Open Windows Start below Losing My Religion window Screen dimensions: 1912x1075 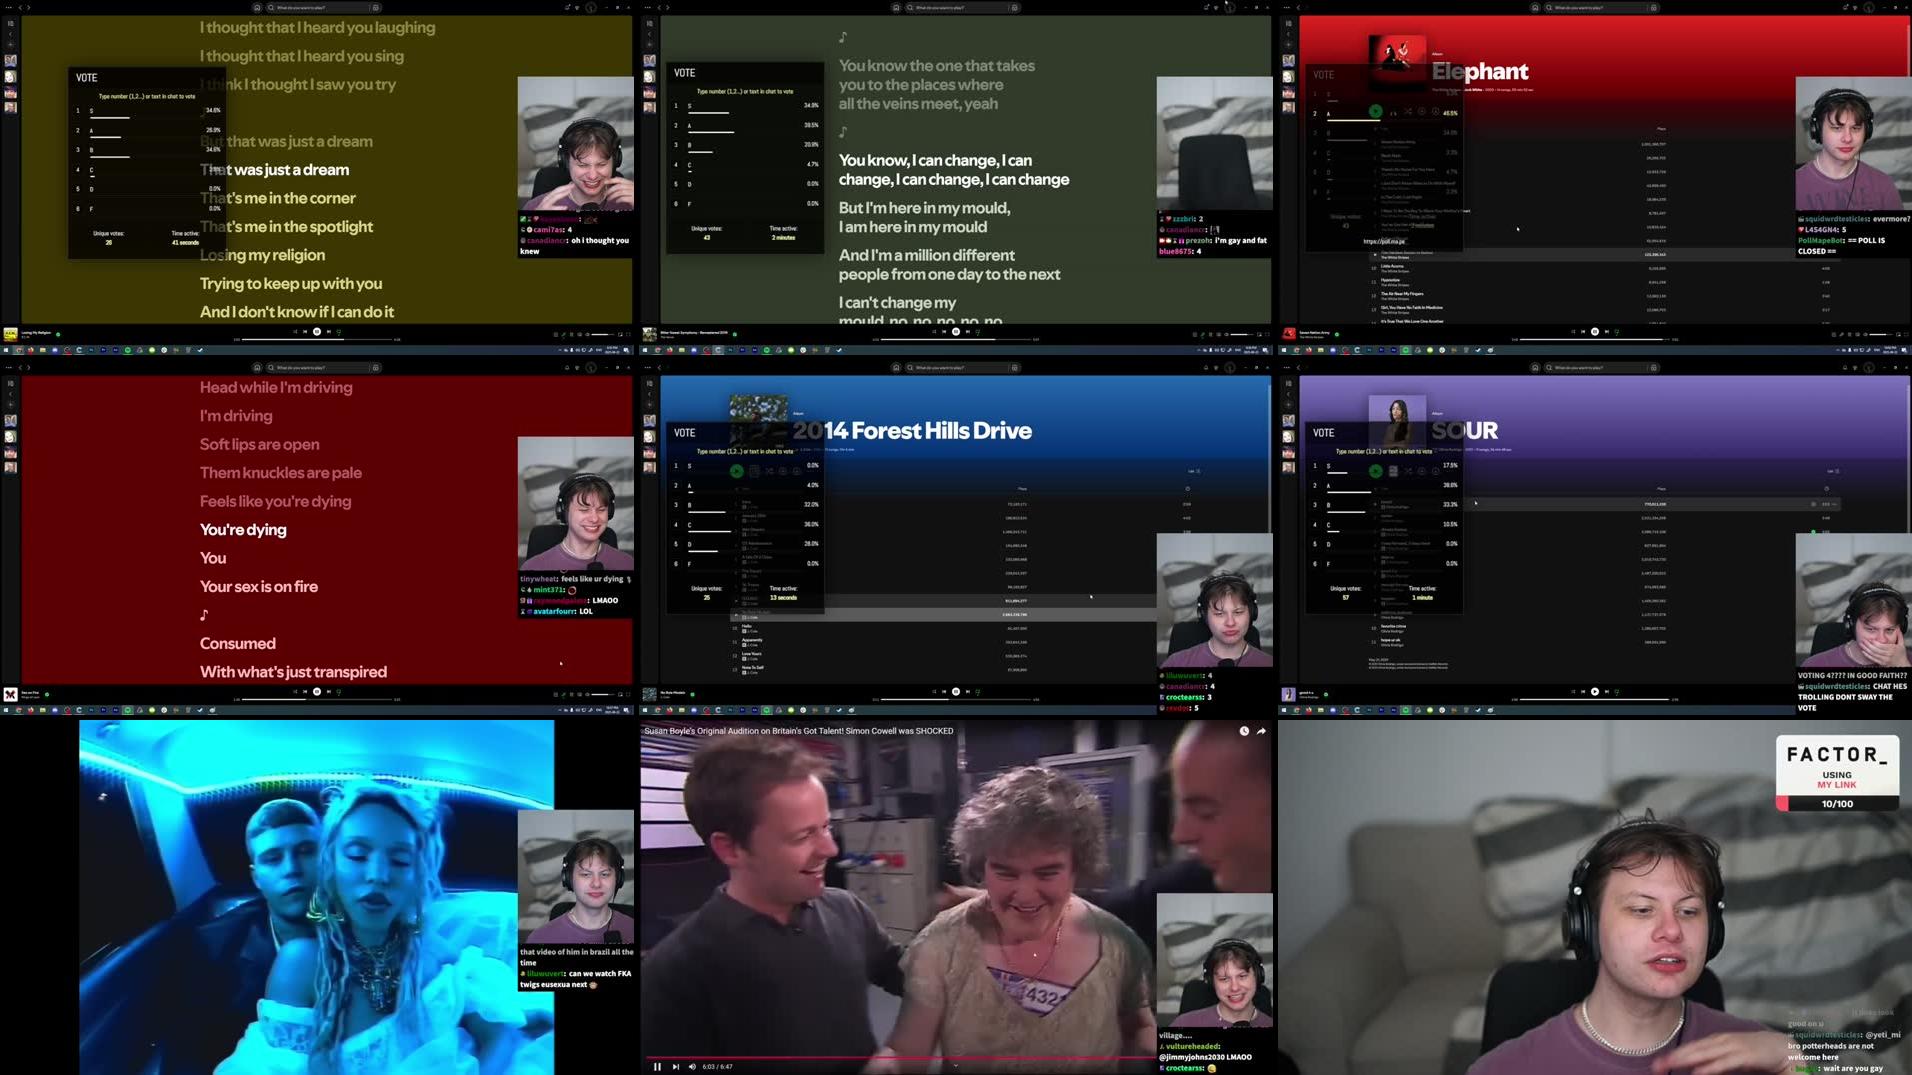6,350
